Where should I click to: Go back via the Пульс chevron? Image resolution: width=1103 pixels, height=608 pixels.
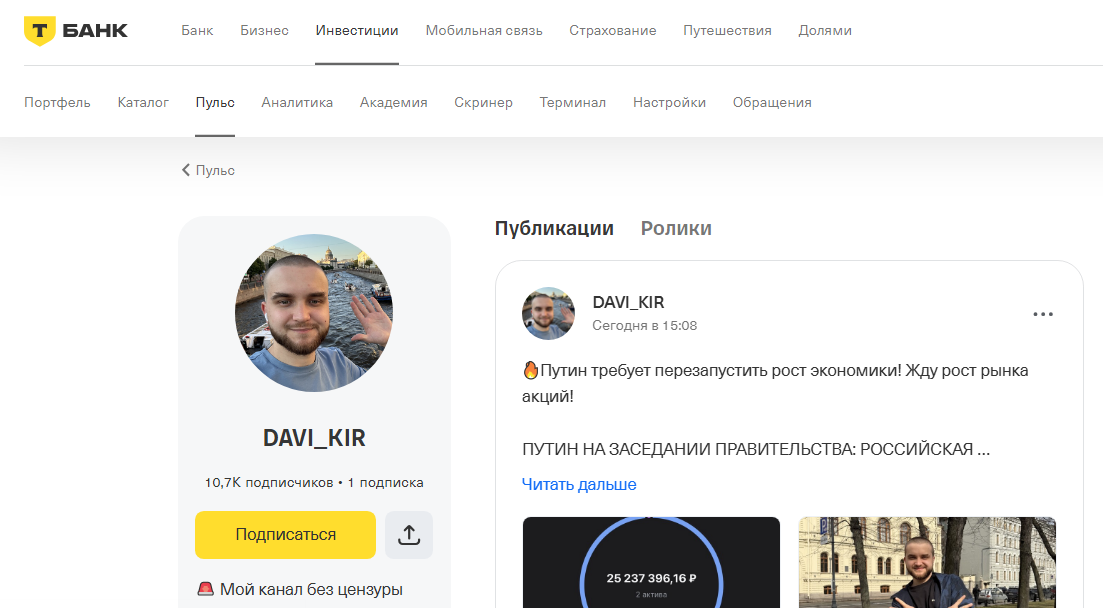(x=208, y=170)
